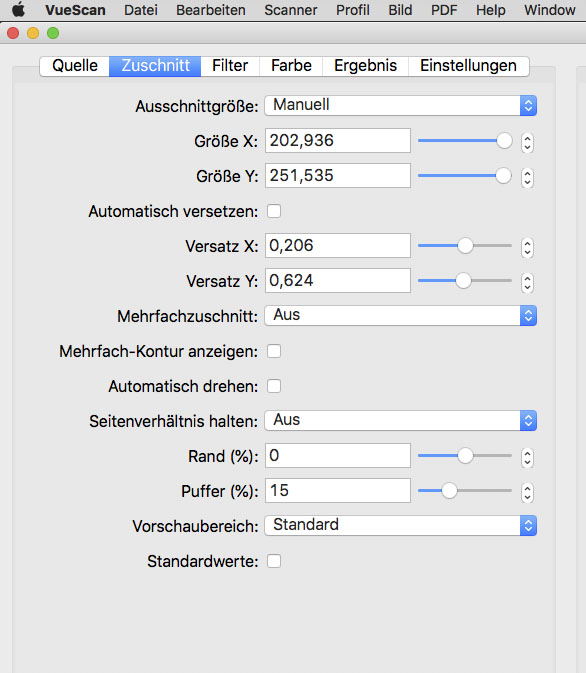Switch to the Filter tab
Screen dimensions: 586x673
point(230,66)
